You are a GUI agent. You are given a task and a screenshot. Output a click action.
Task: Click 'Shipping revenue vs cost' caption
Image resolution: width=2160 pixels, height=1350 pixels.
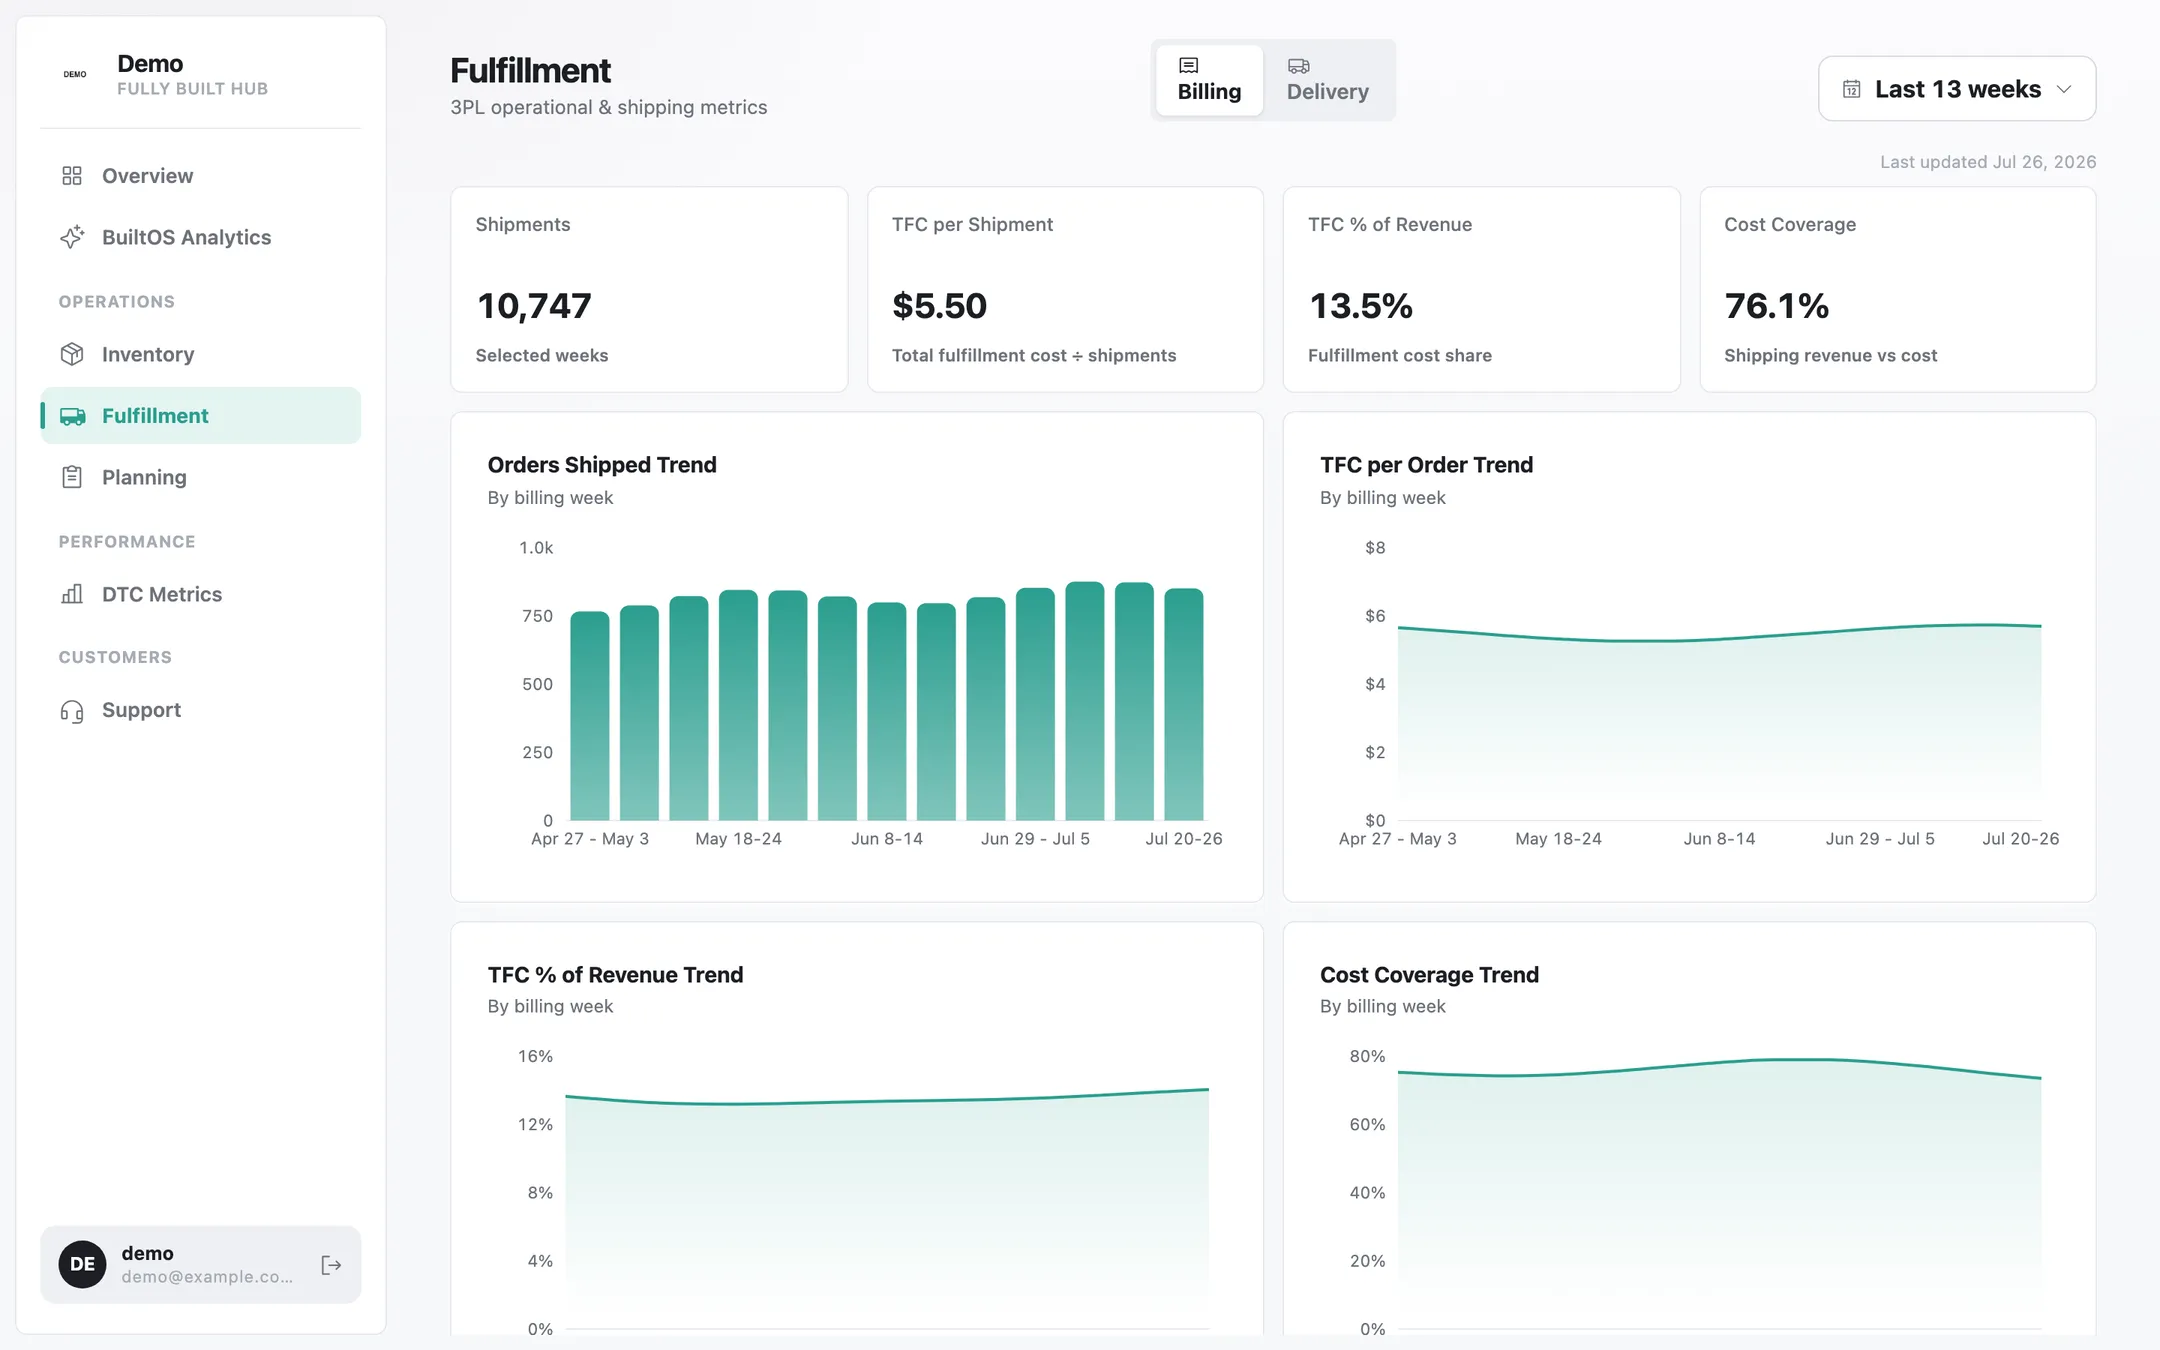click(1830, 356)
